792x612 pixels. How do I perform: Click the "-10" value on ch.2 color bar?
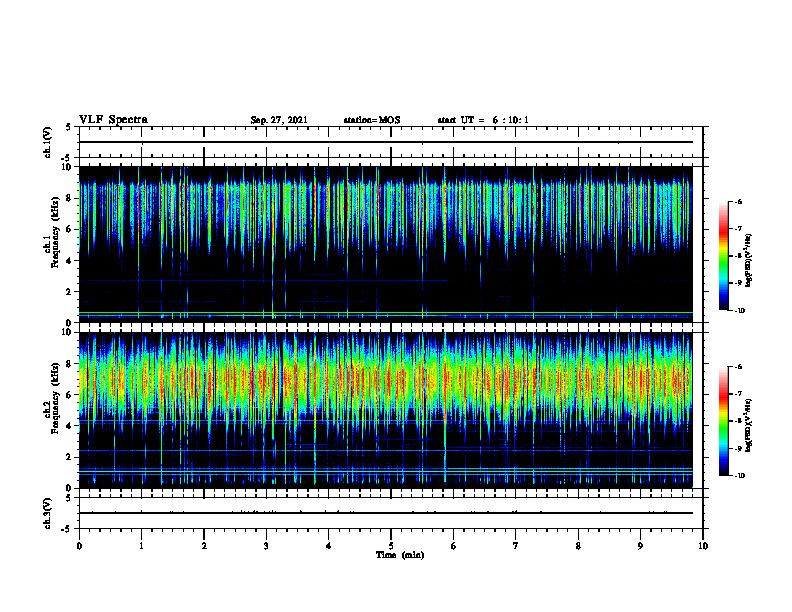tap(739, 476)
